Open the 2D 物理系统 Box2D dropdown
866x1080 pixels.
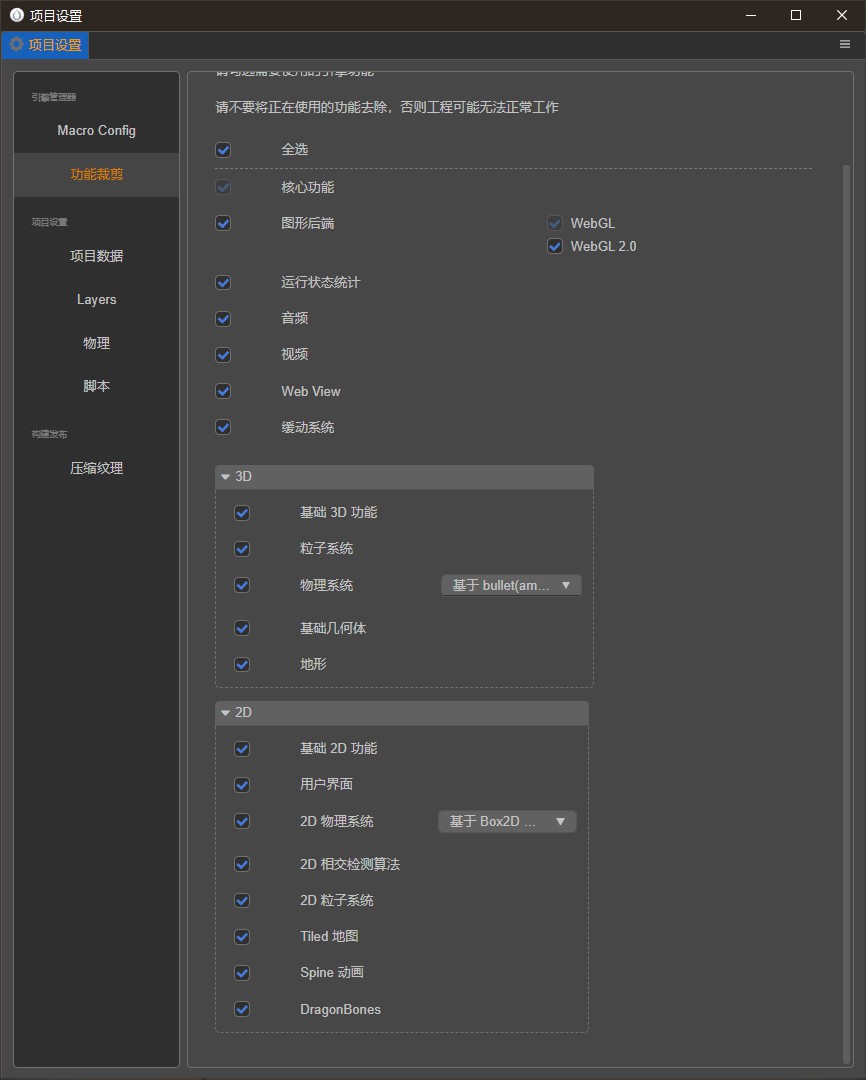click(x=507, y=821)
